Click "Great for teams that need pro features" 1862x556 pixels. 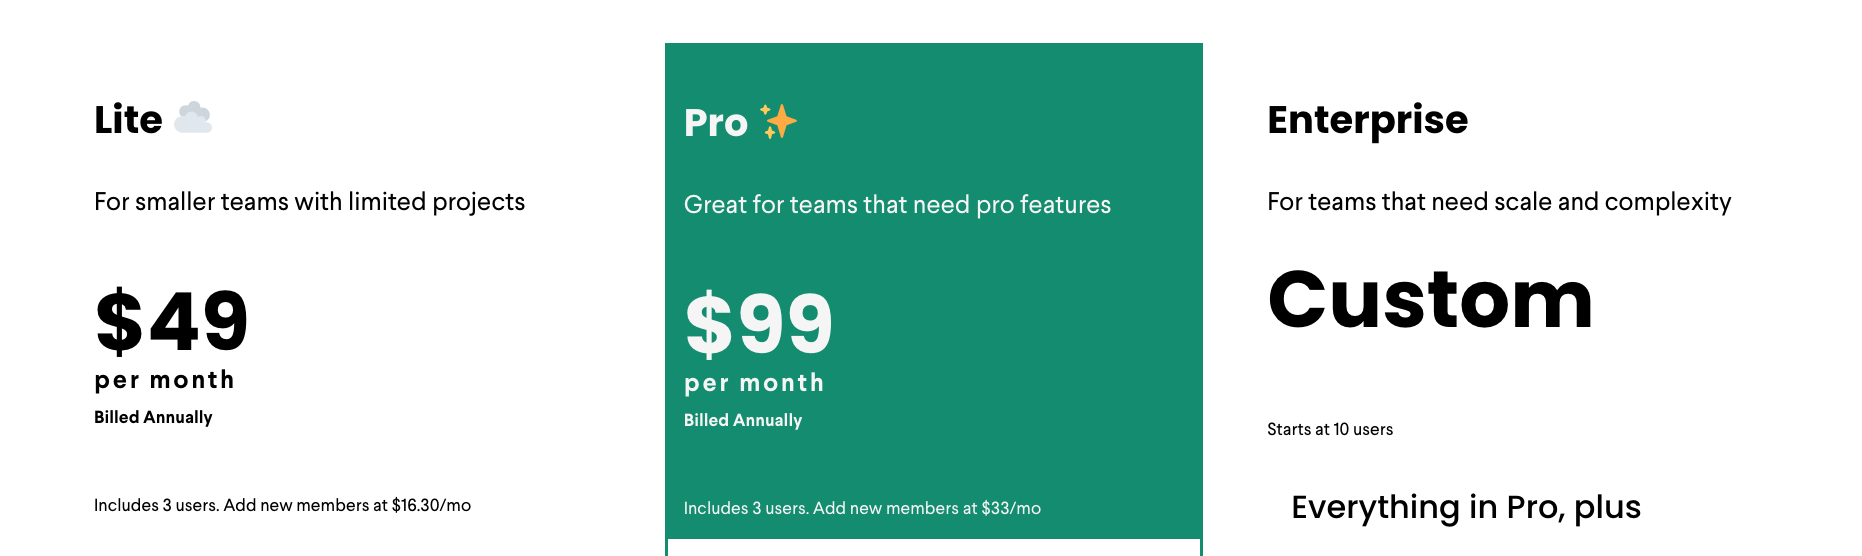tap(897, 205)
